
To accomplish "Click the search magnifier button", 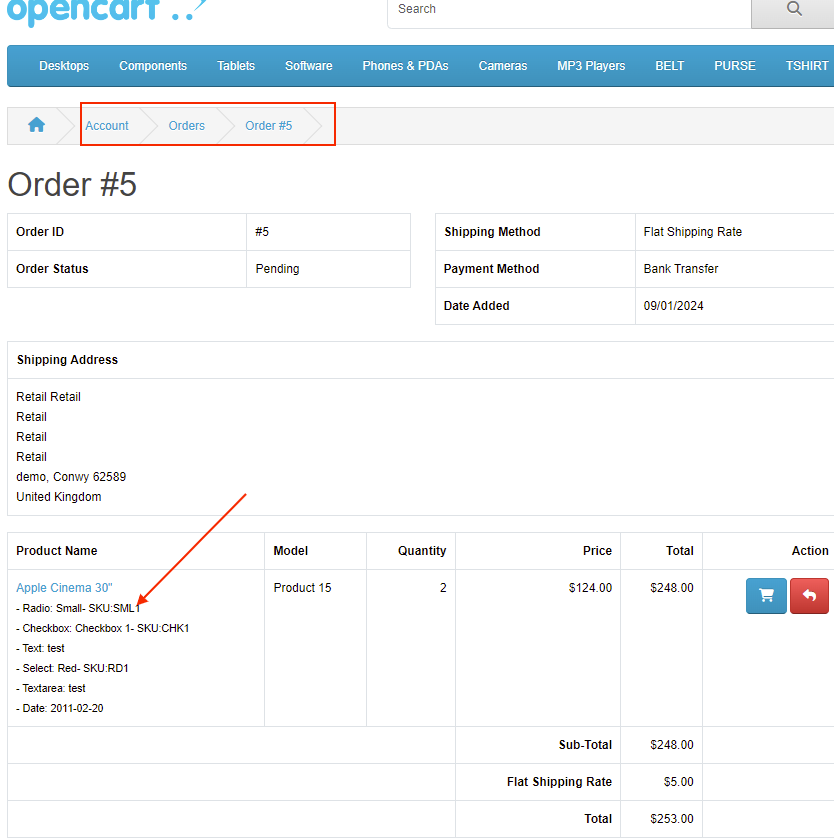I will (793, 11).
